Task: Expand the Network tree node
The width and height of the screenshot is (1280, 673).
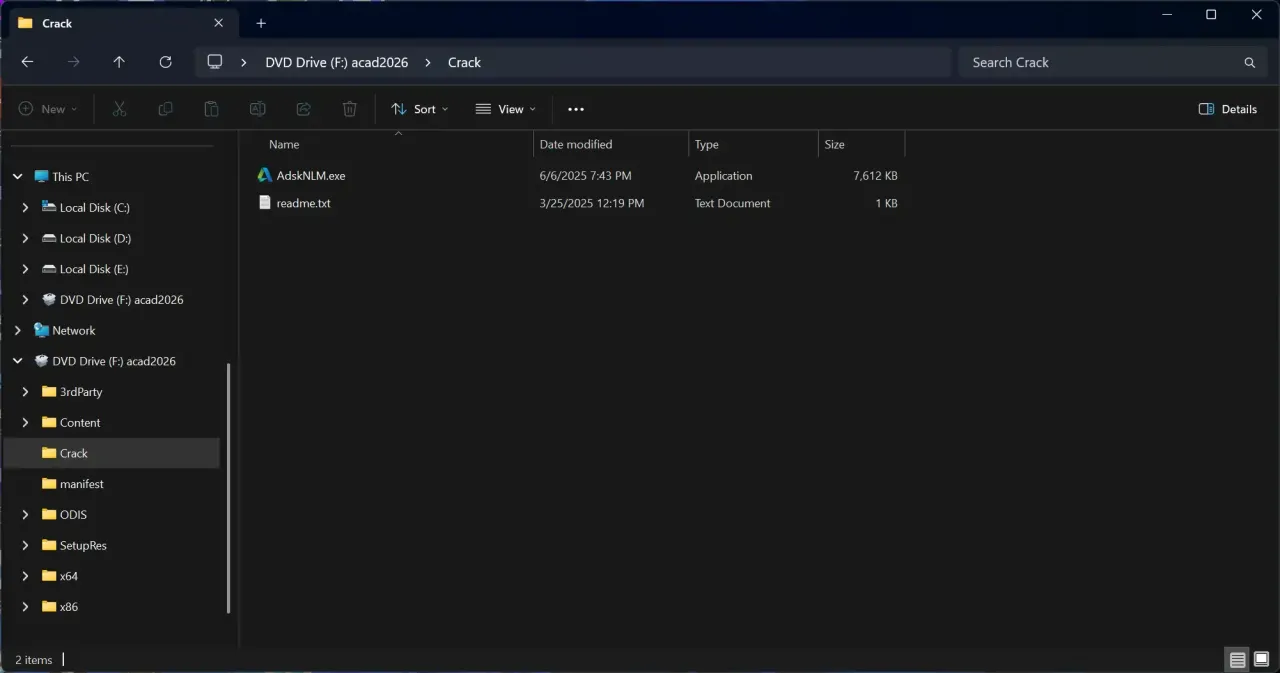Action: (18, 330)
